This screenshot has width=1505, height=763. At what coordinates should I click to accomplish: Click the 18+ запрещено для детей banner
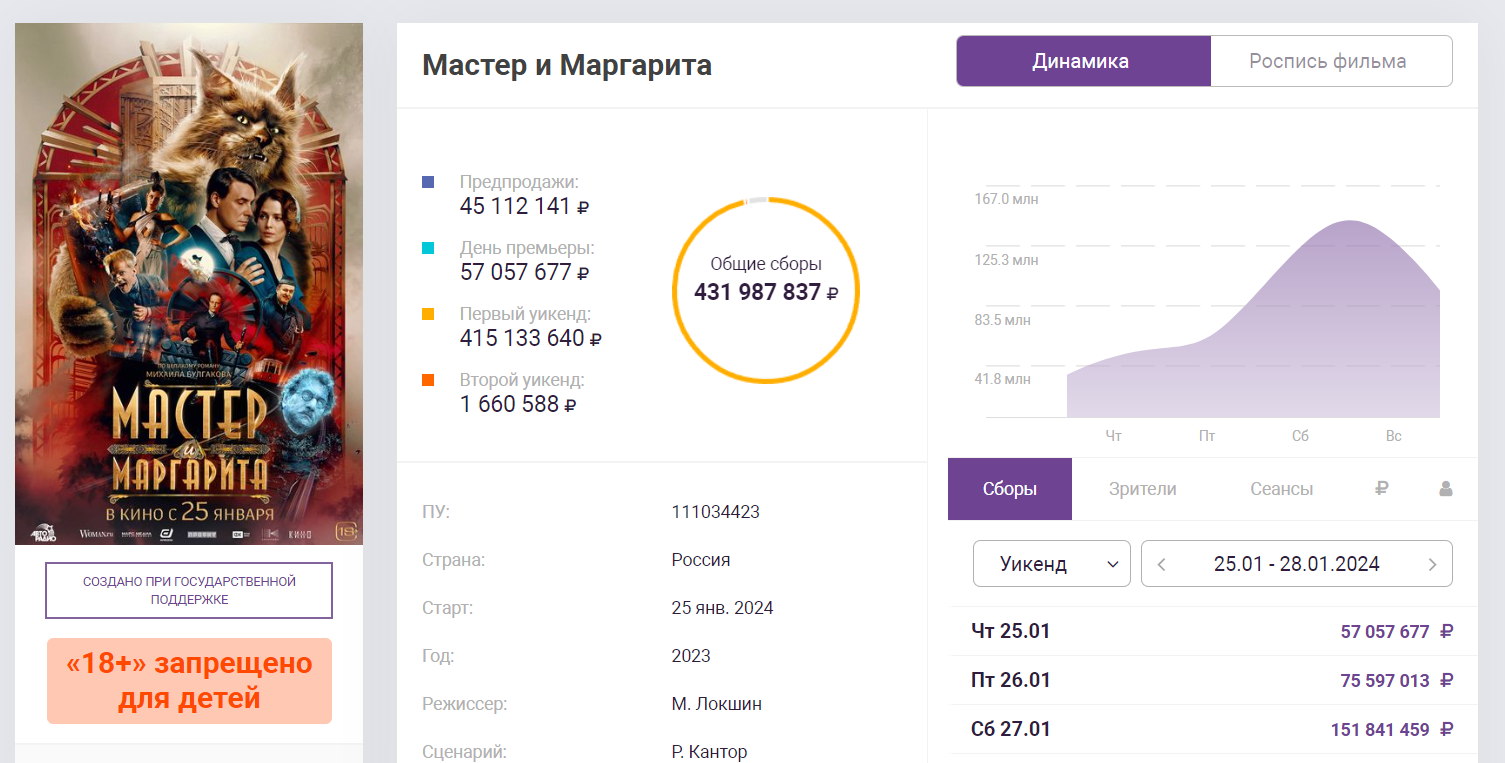click(189, 681)
